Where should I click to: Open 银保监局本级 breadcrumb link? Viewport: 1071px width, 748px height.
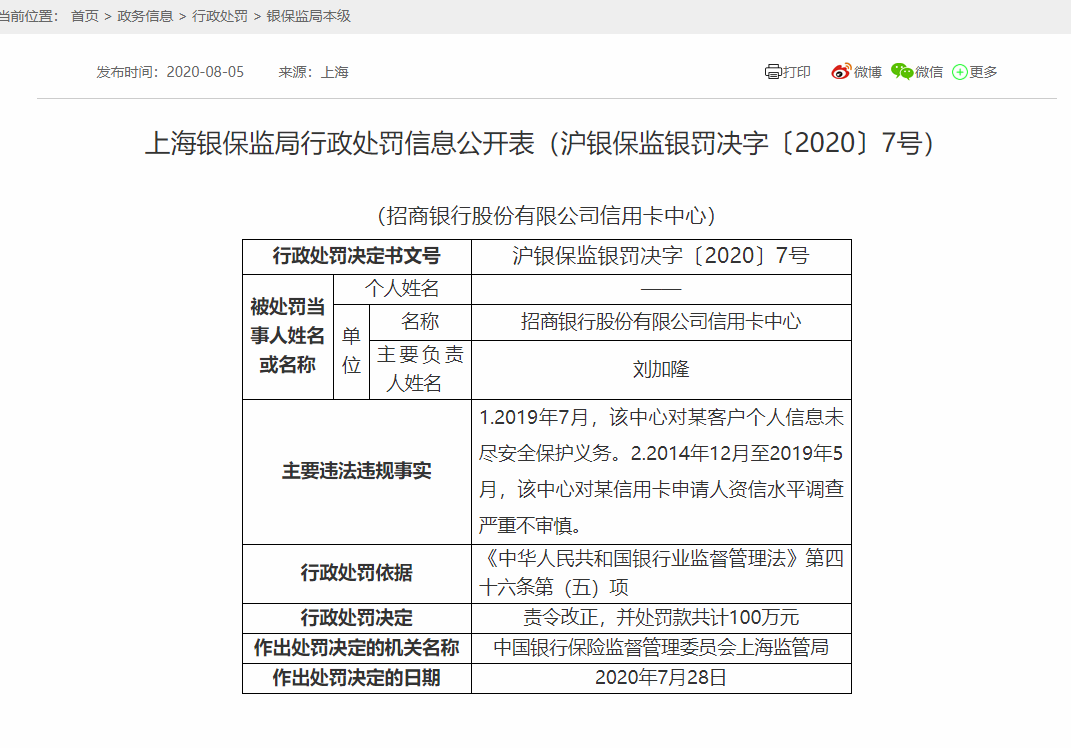coord(309,16)
